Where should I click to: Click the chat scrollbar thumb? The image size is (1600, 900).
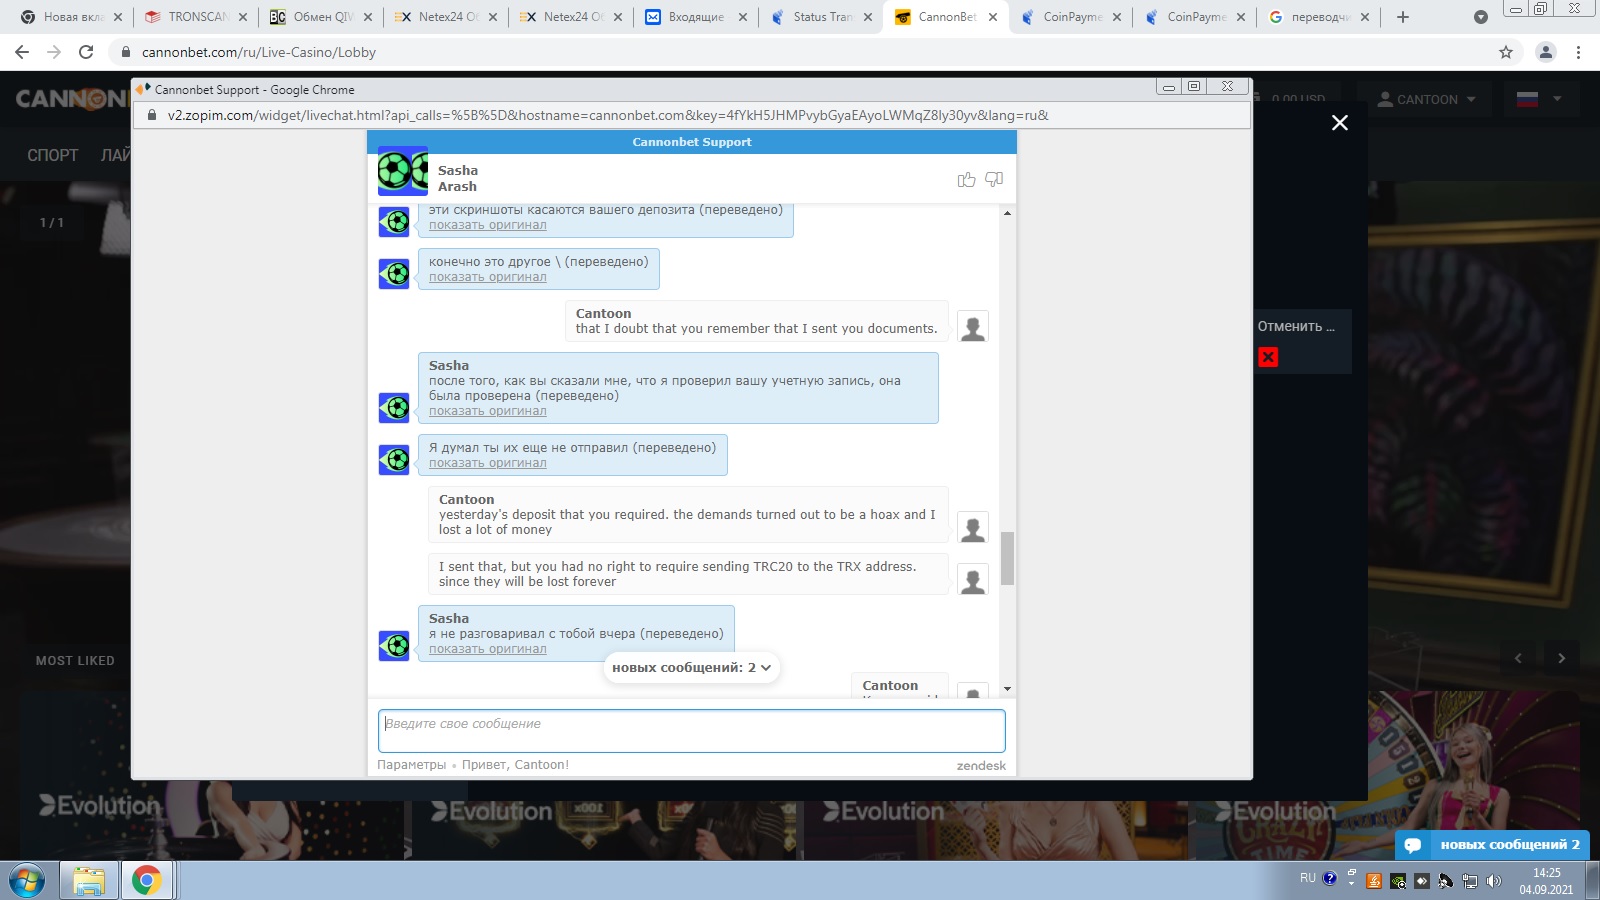click(1007, 558)
